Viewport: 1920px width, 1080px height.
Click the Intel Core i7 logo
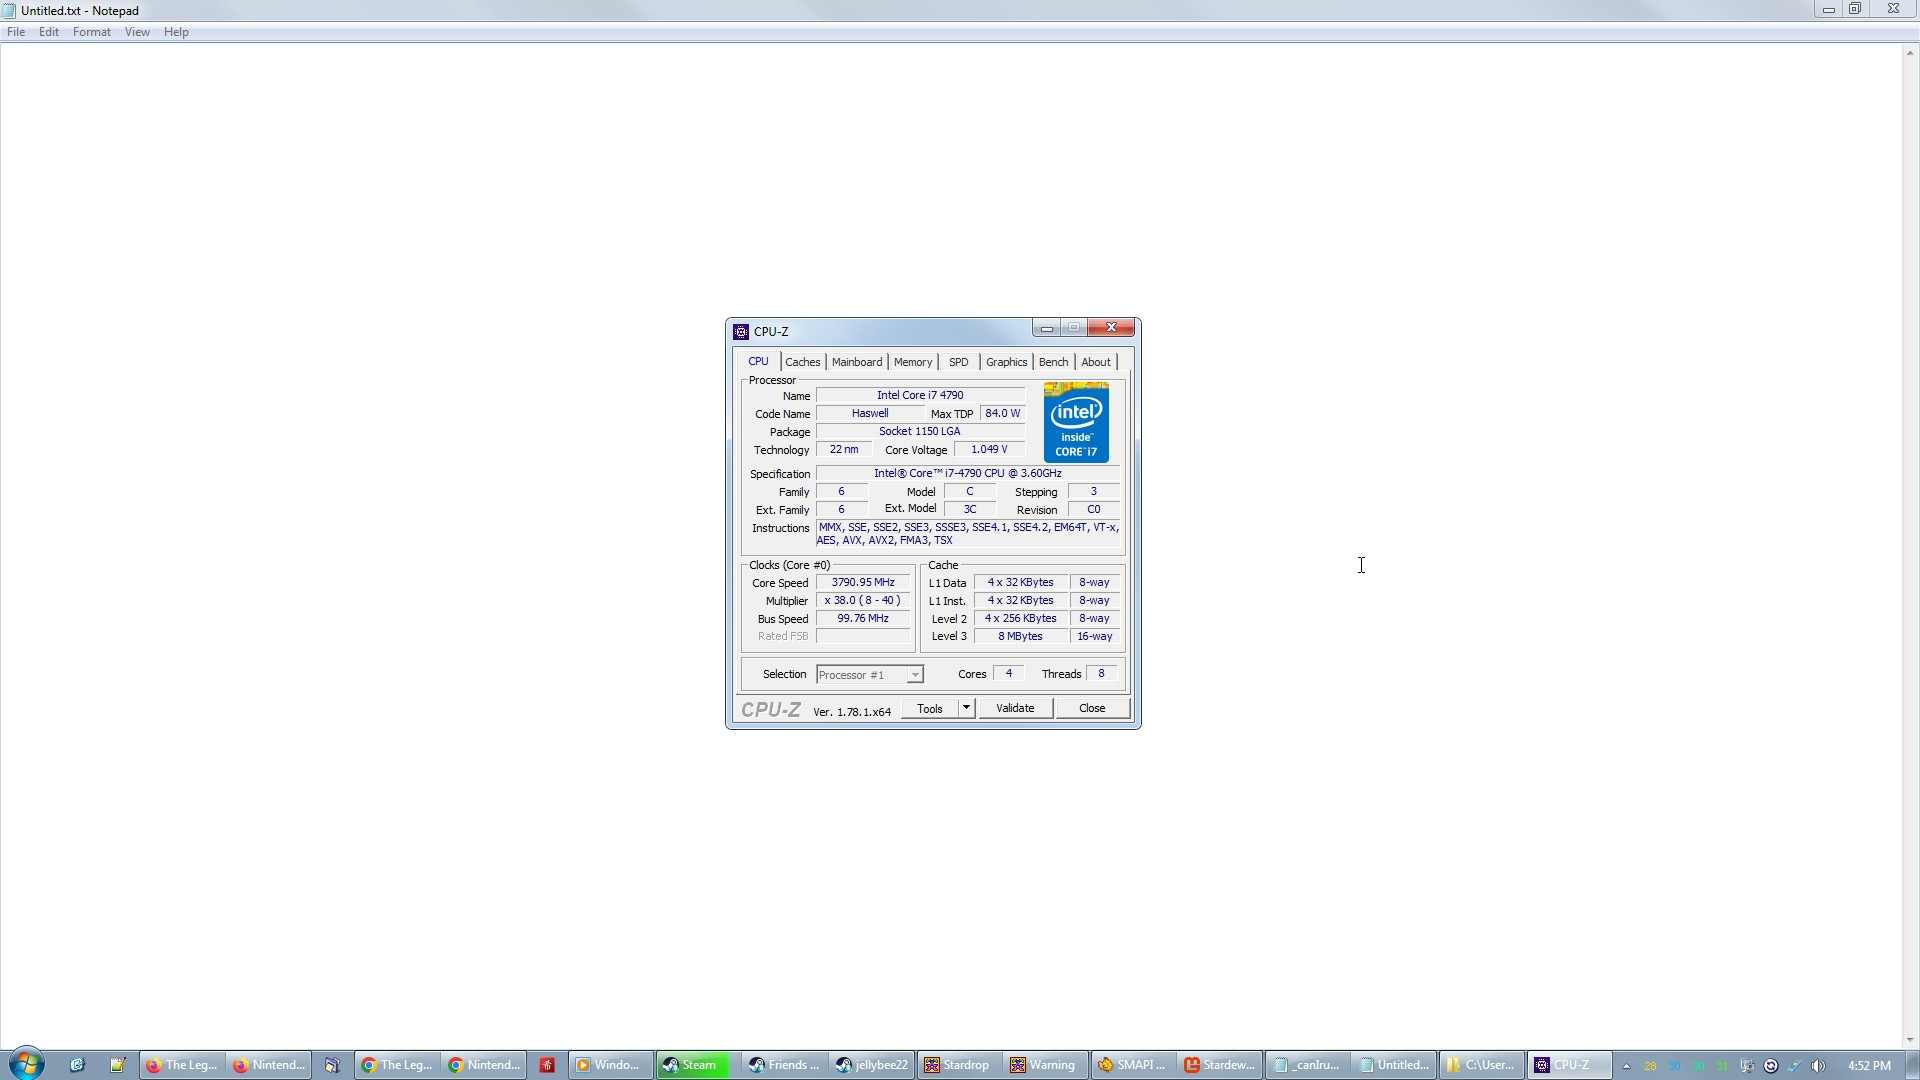[x=1076, y=422]
